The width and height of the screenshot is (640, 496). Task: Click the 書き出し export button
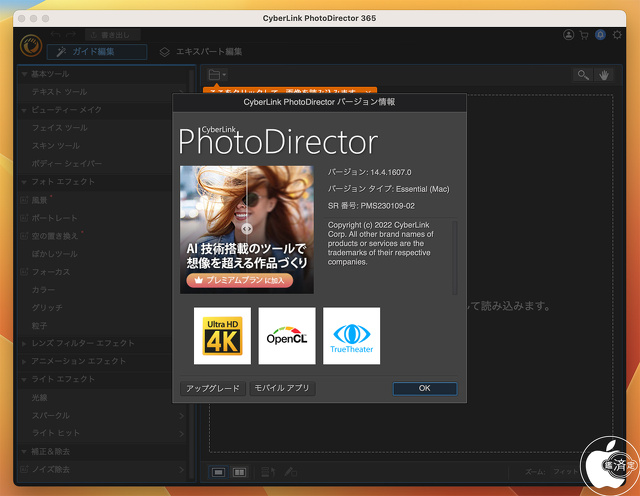113,35
